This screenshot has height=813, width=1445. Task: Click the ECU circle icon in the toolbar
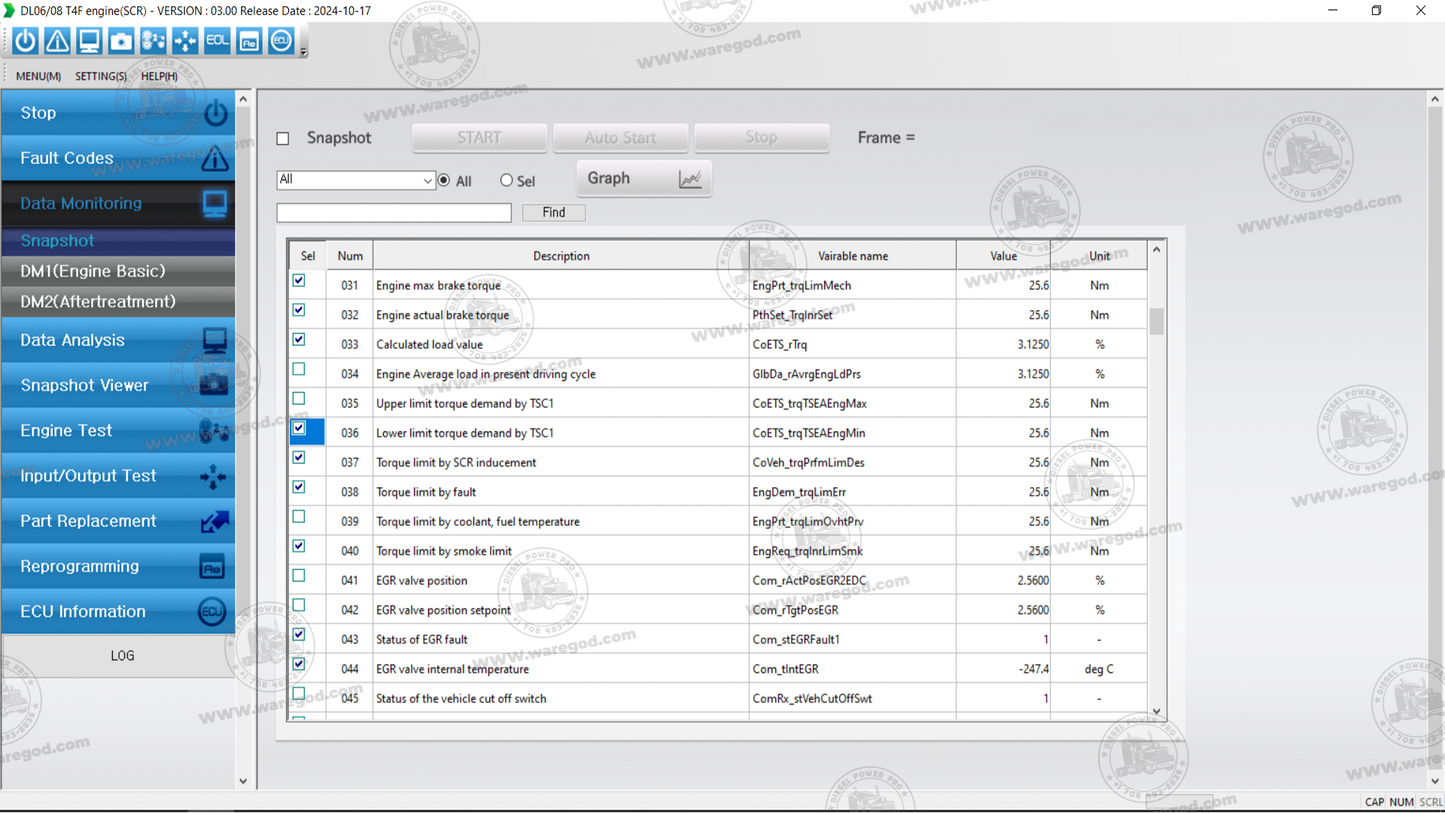point(281,41)
